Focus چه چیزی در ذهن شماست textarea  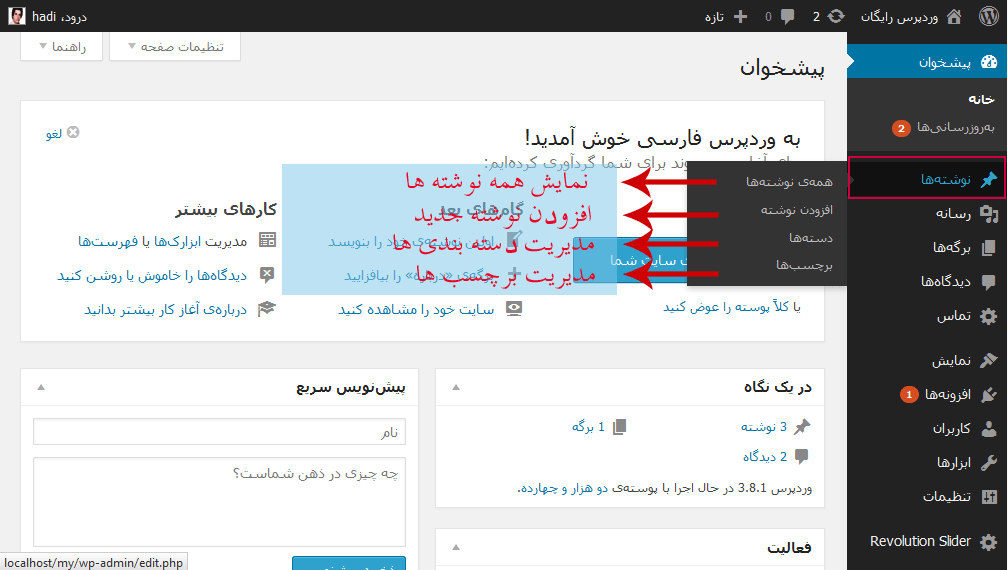(x=219, y=502)
